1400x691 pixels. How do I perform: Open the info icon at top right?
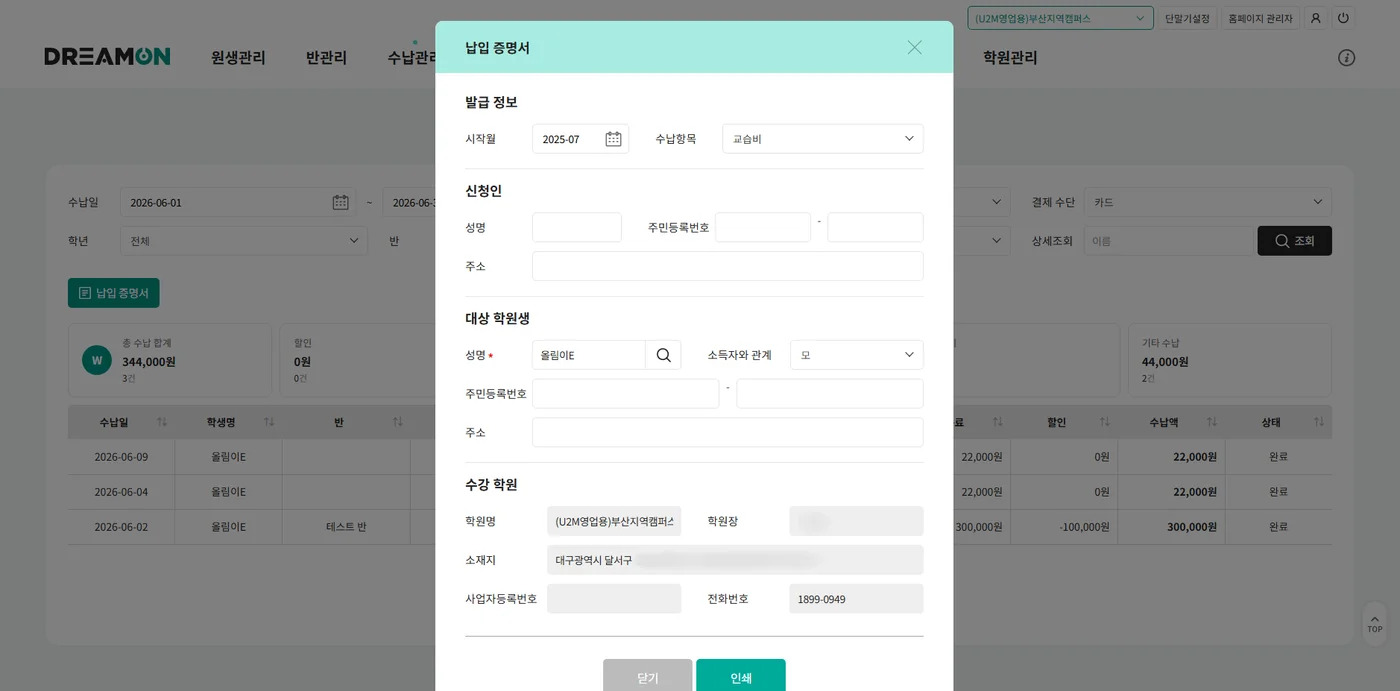(1347, 58)
